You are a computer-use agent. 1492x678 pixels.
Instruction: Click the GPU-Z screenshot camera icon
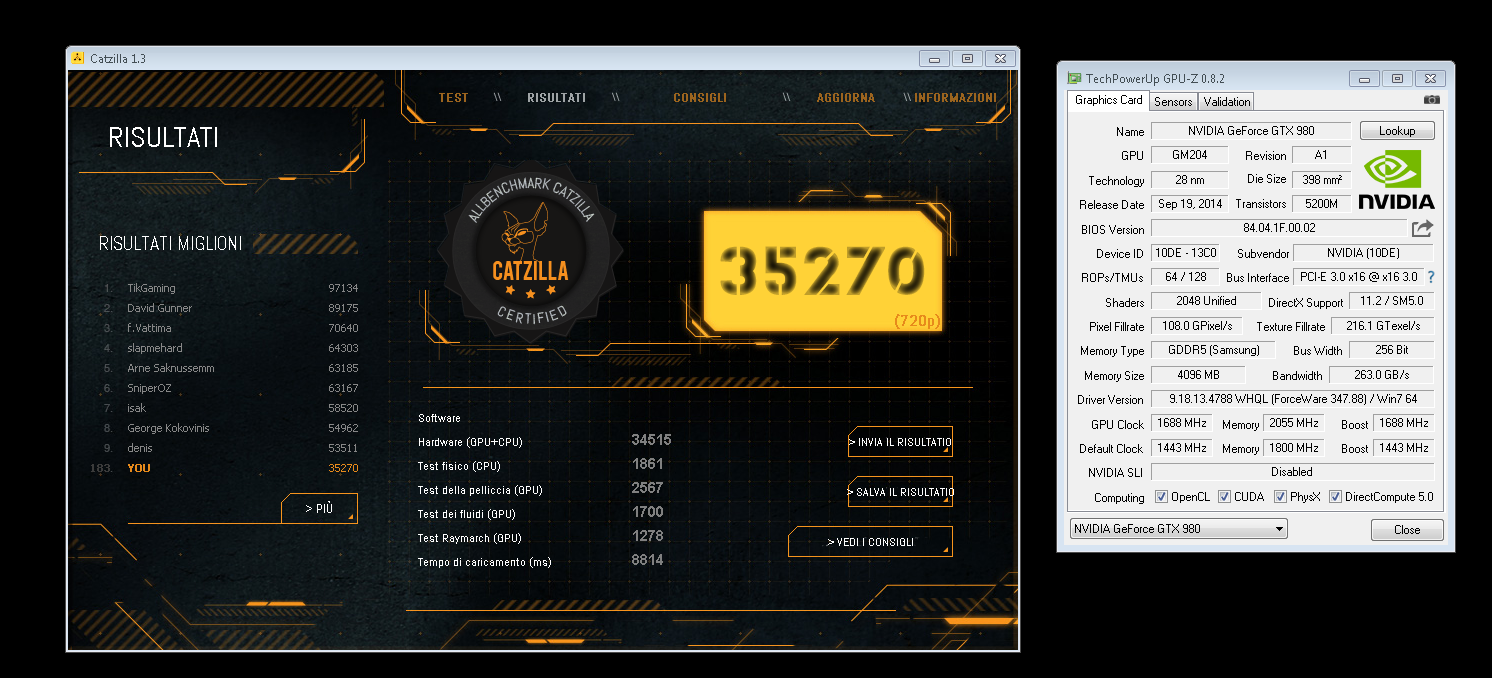coord(1432,99)
